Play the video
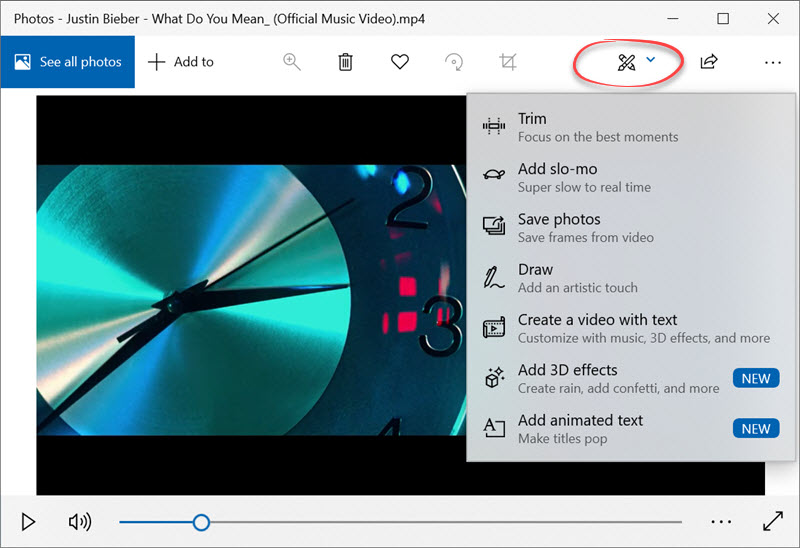 (x=28, y=522)
